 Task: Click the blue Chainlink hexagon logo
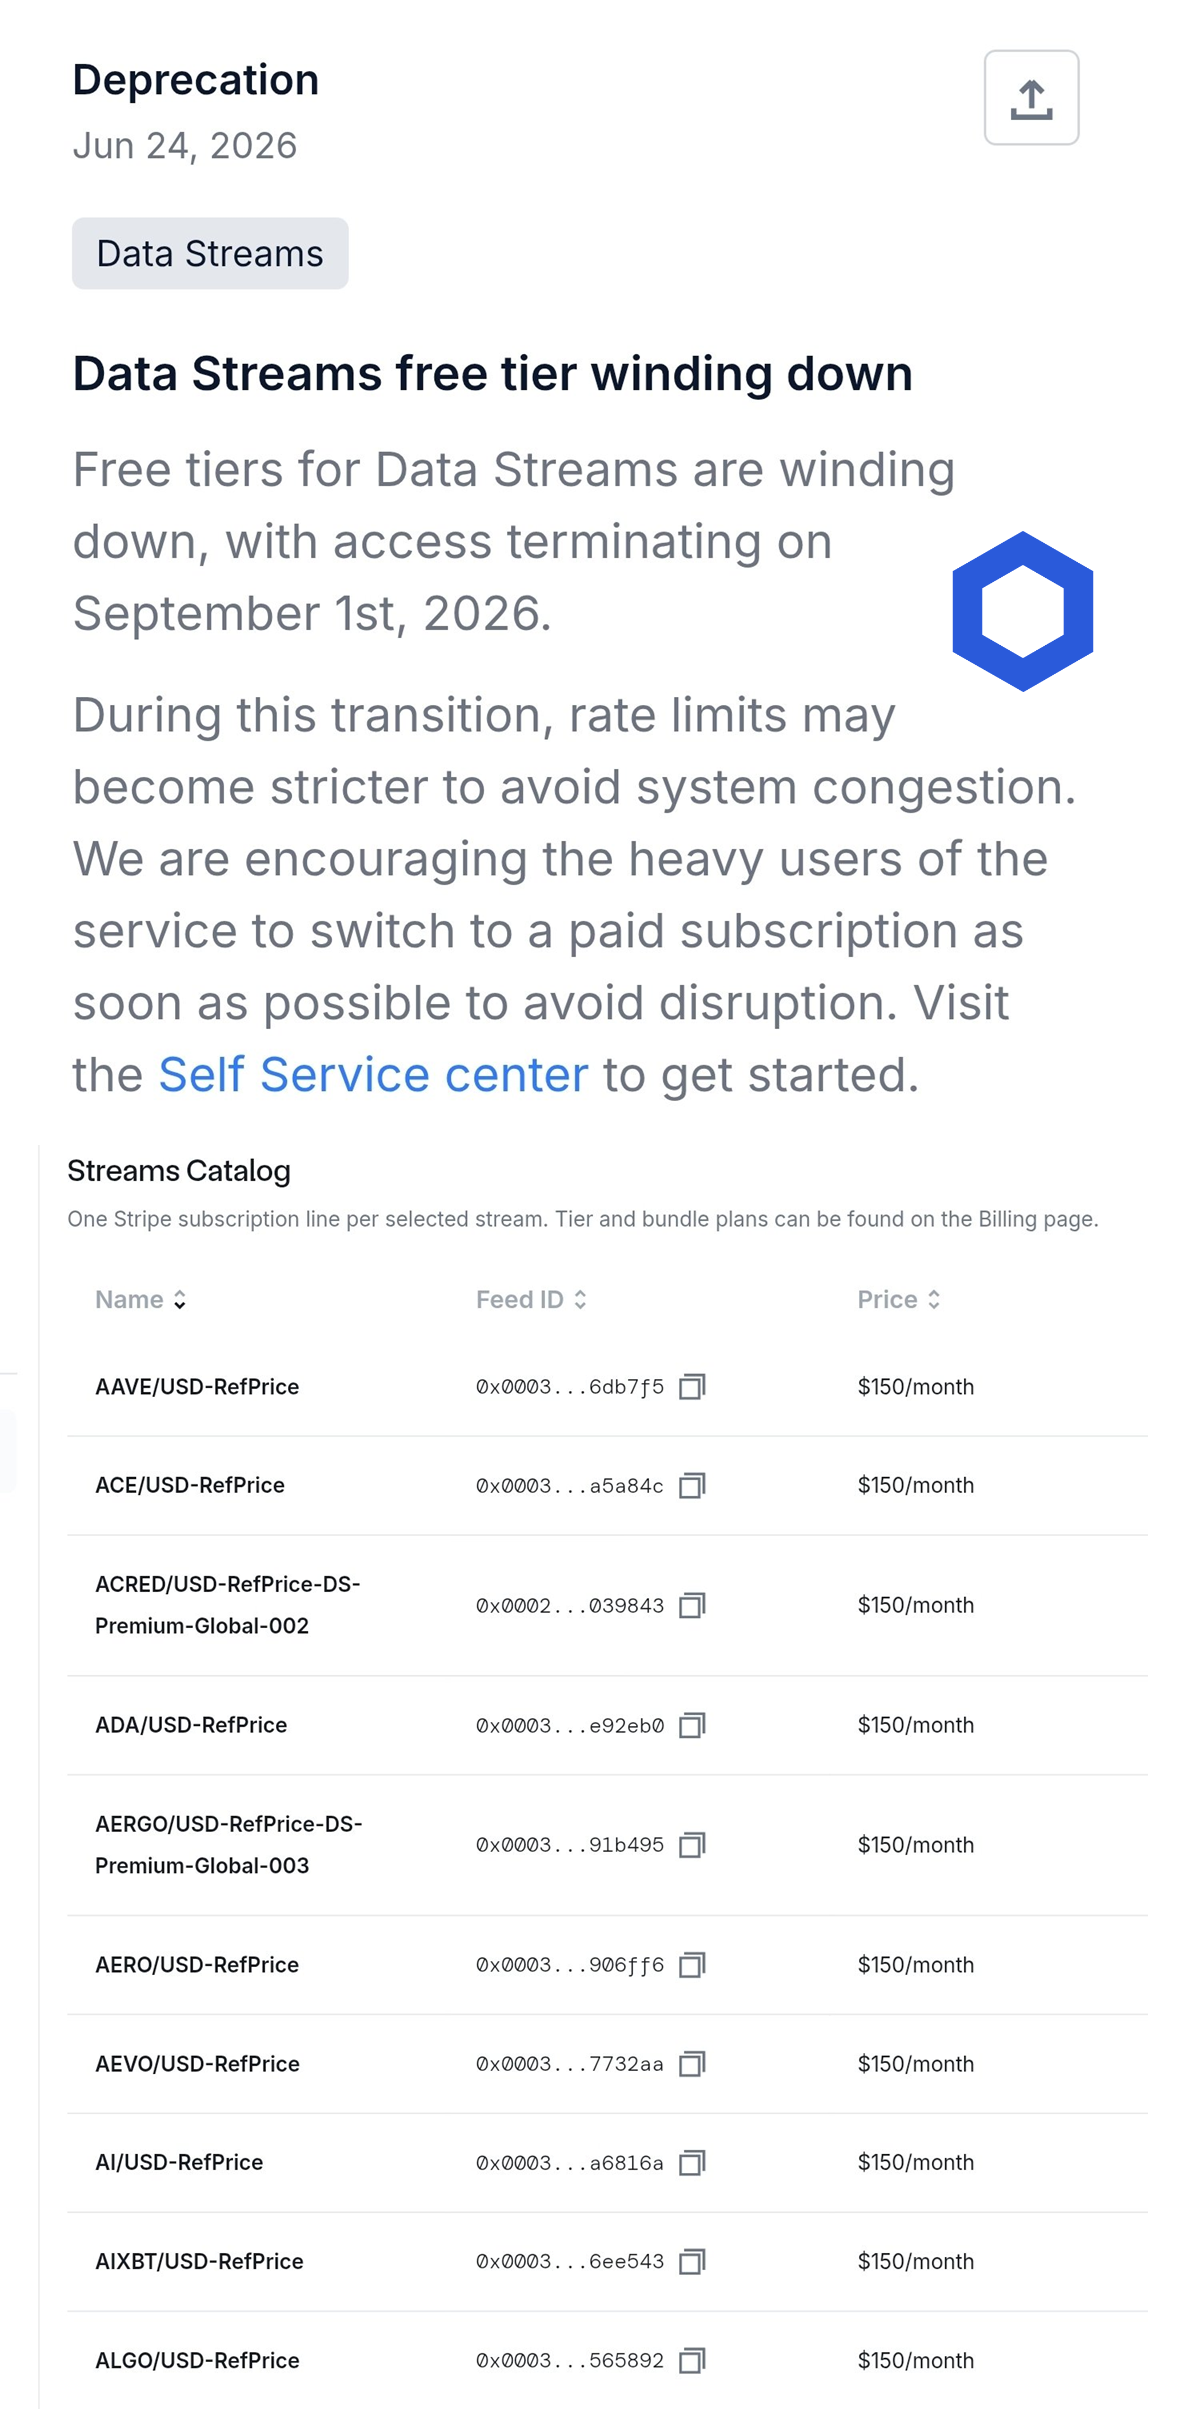(1022, 611)
